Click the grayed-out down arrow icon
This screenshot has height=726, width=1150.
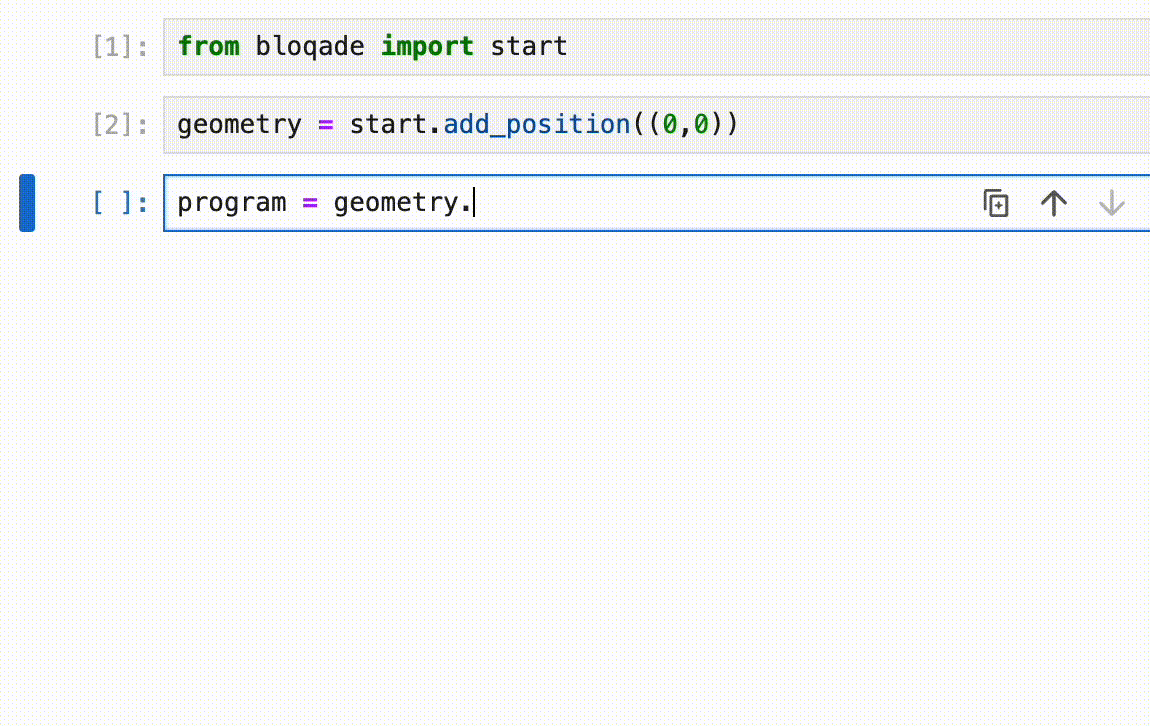(x=1111, y=202)
